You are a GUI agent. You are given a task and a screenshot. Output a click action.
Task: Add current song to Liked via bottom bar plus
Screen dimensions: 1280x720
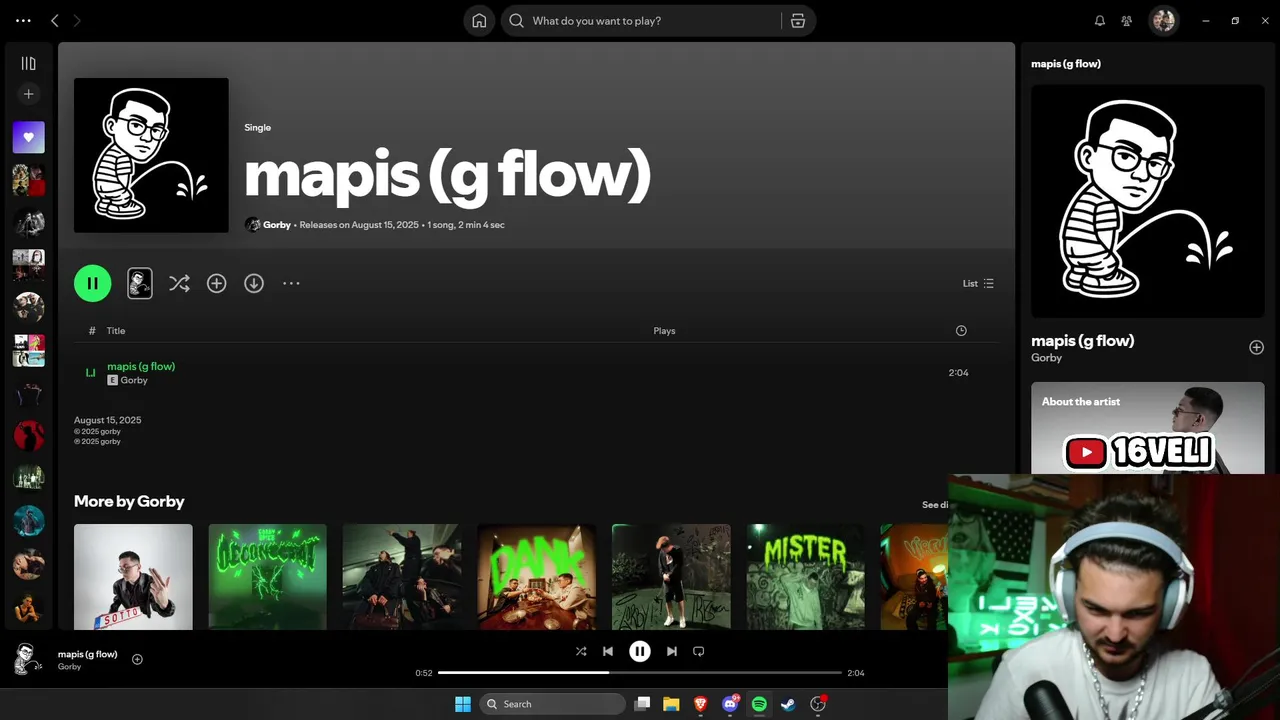pyautogui.click(x=137, y=659)
